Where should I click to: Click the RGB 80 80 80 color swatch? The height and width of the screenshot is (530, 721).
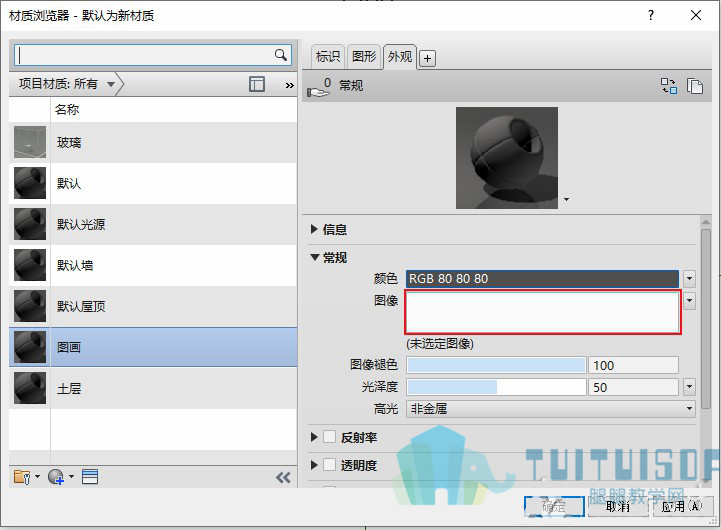tap(542, 279)
